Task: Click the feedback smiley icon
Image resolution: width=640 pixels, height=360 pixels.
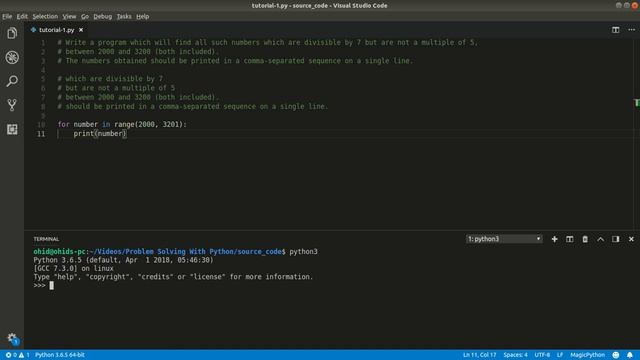Action: tap(616, 355)
